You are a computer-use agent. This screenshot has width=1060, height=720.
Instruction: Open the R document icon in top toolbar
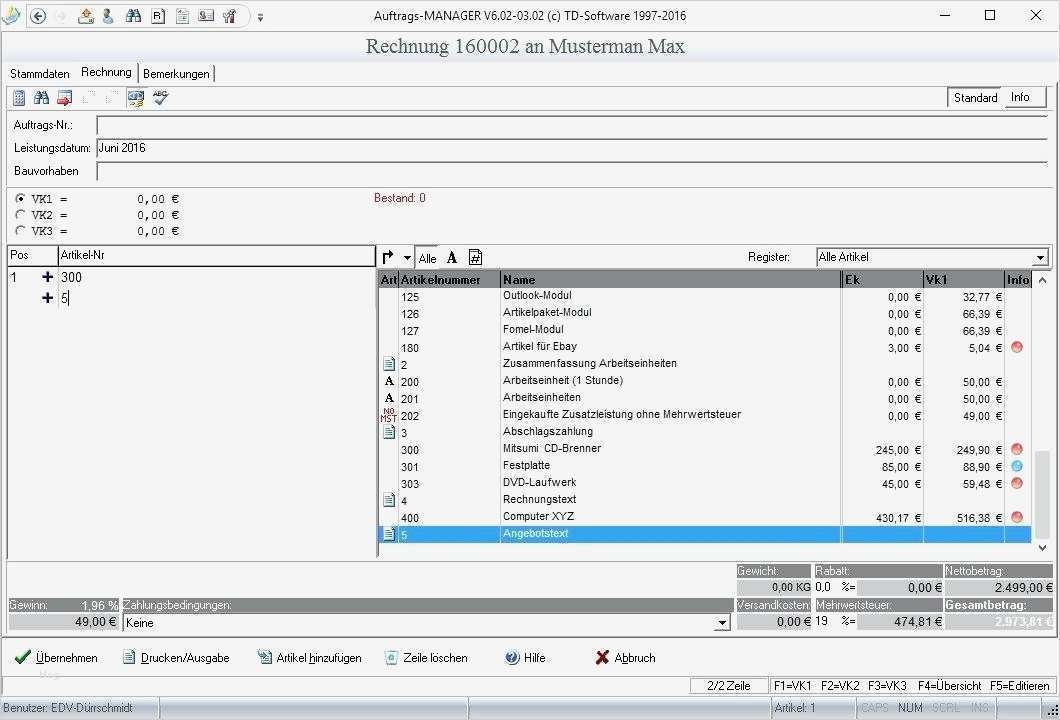[x=158, y=16]
